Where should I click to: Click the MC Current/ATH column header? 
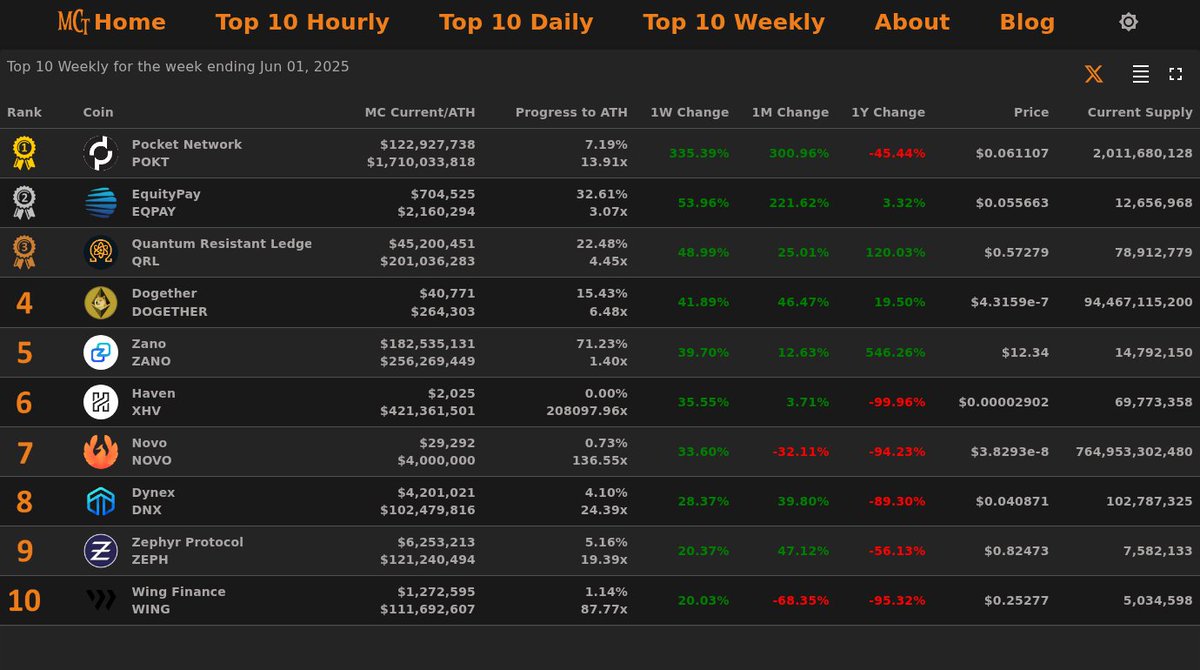(x=420, y=113)
